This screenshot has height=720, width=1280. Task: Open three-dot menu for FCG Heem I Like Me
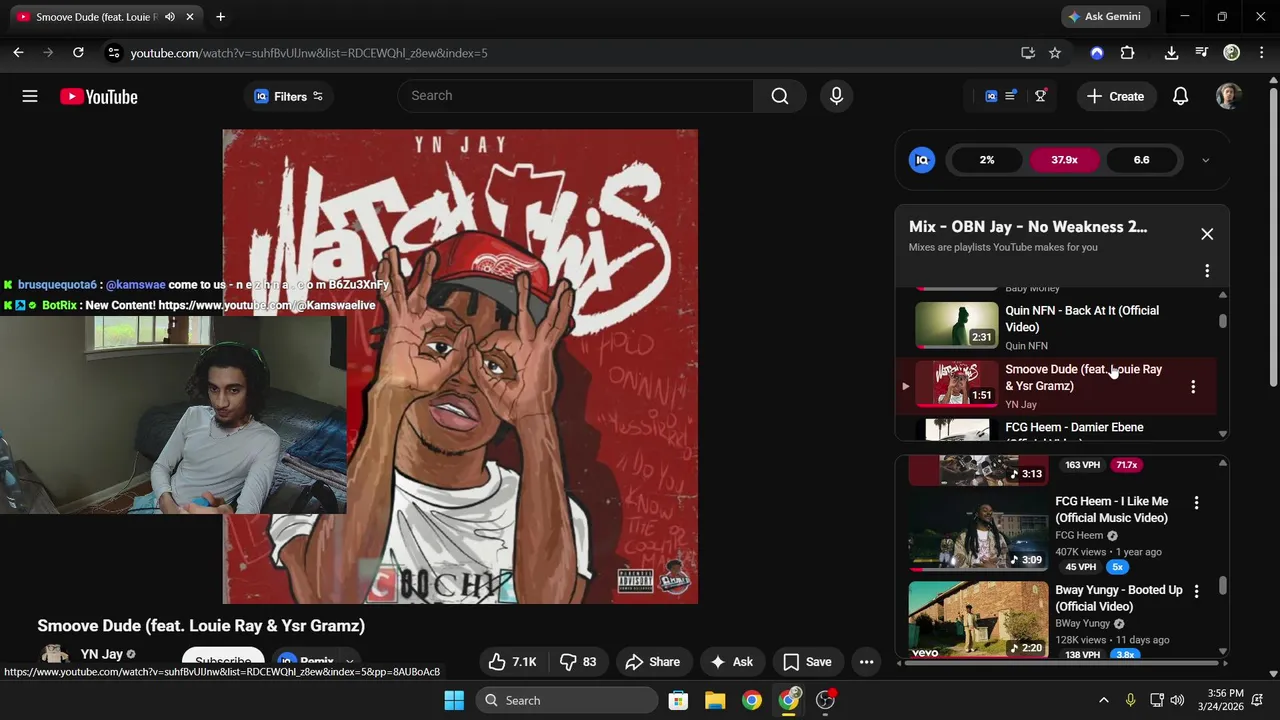coord(1196,503)
